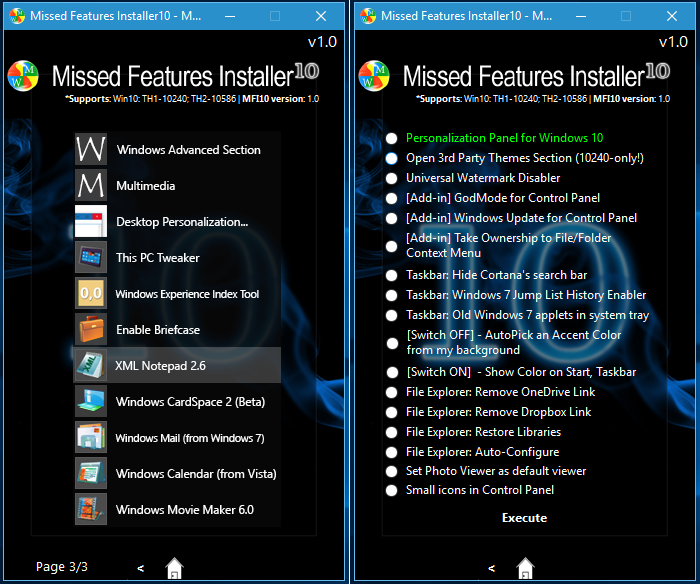Open Desktop Personalization window icon
Screen dimensions: 700x585
click(91, 221)
